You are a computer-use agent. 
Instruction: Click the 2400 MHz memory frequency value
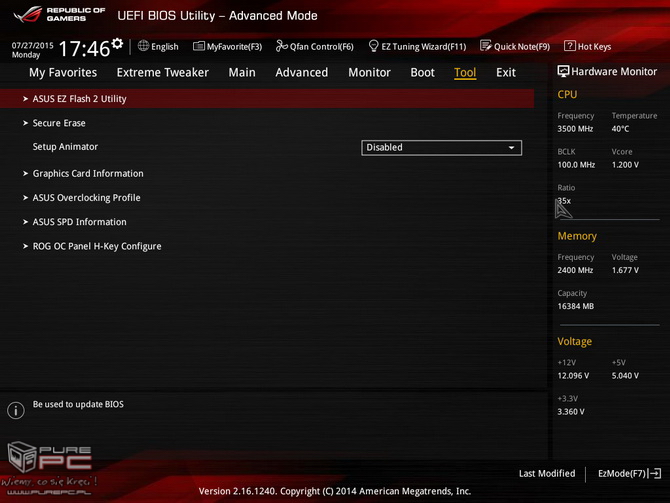click(x=575, y=270)
